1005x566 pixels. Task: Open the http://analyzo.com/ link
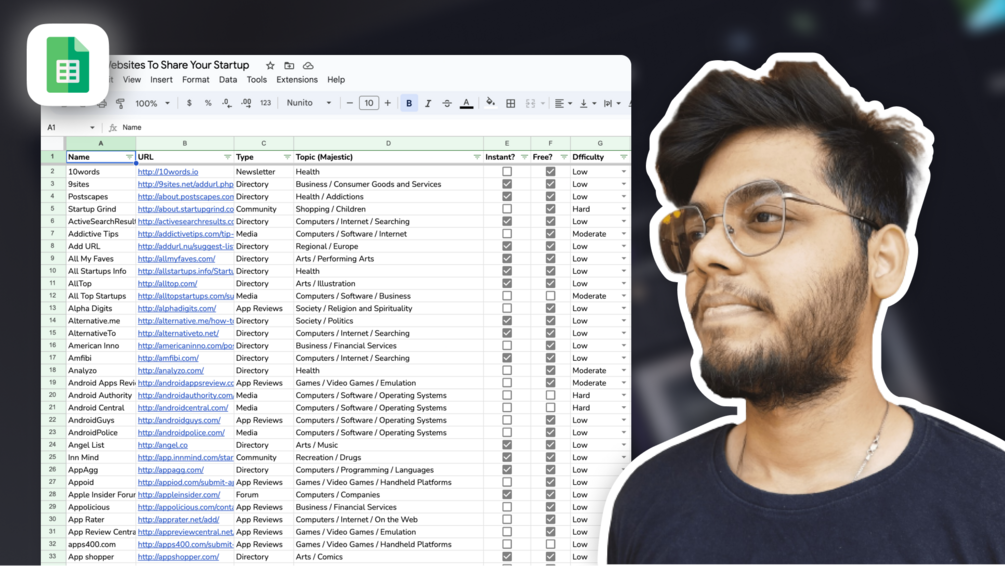point(170,370)
